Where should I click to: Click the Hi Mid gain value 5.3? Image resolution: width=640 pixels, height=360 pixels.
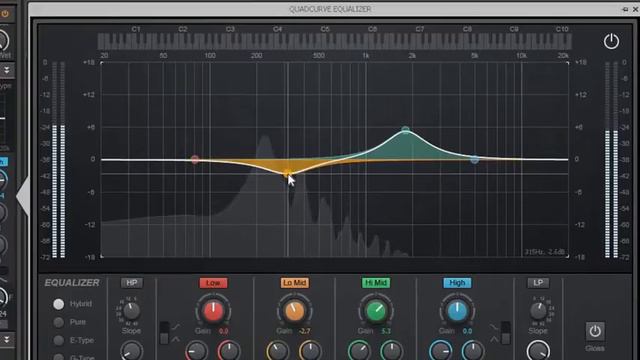386,331
